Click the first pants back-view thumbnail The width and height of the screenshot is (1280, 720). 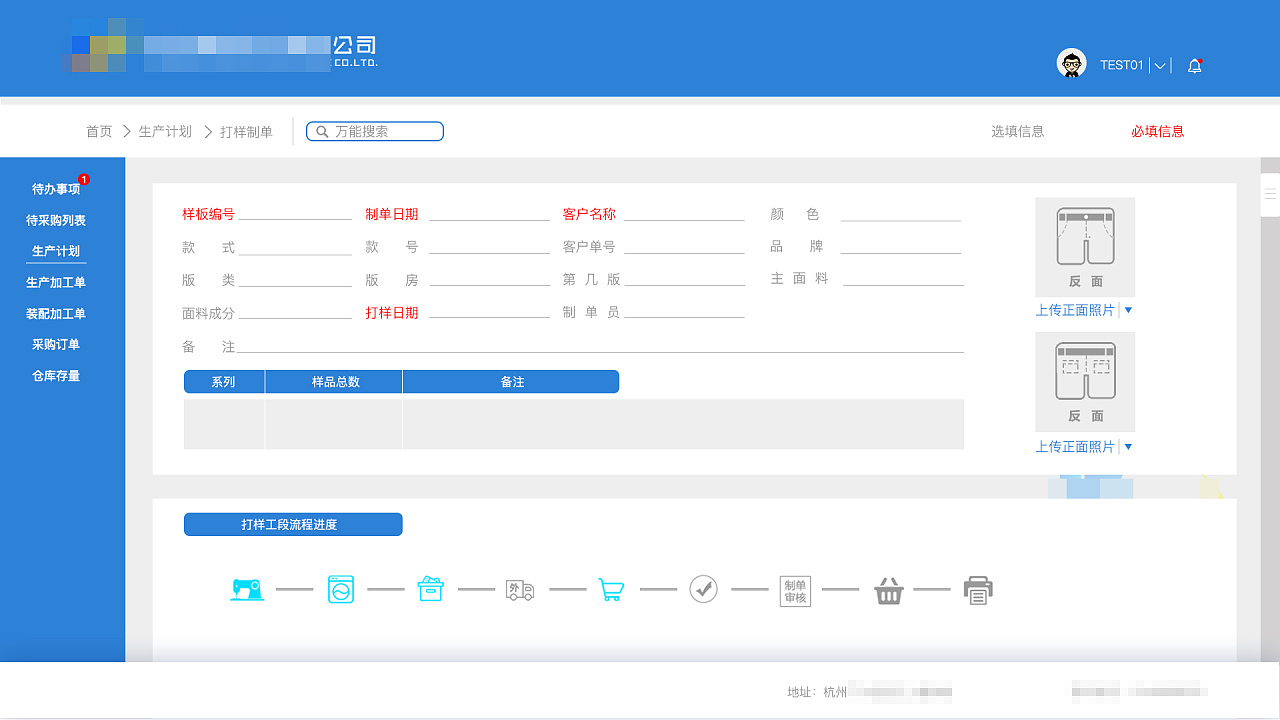(1084, 246)
